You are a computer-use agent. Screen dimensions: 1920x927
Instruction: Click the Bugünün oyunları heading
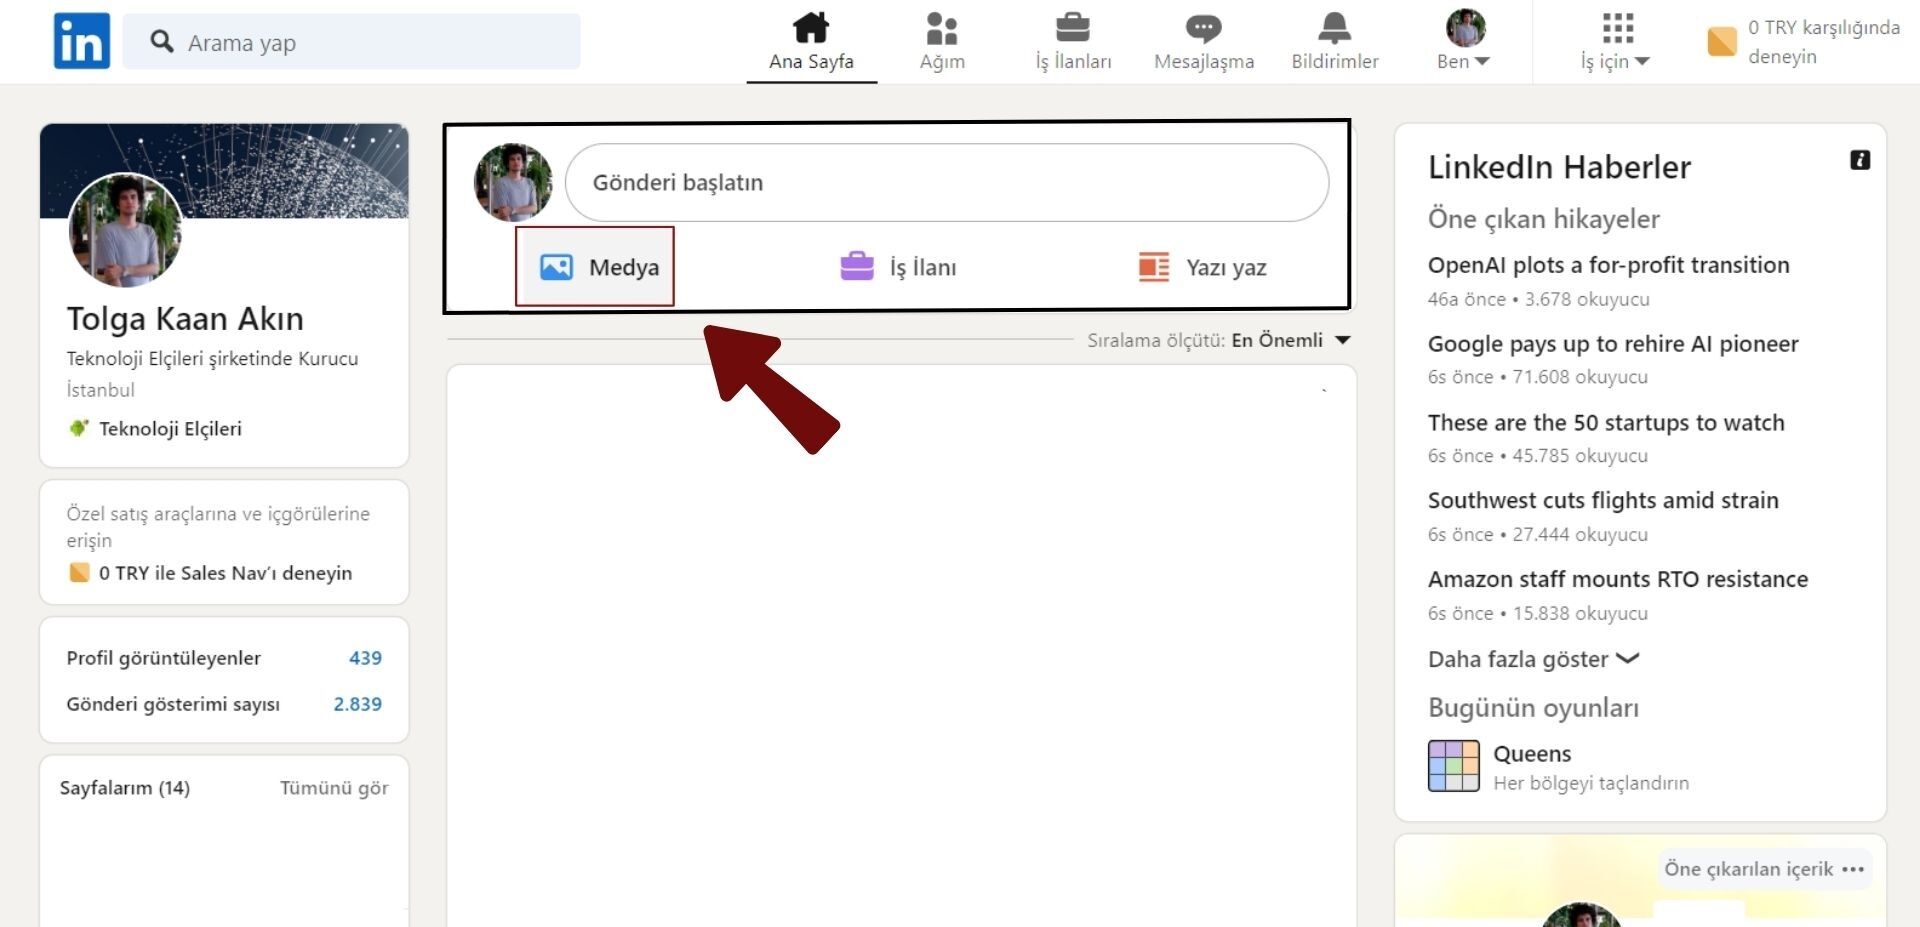click(x=1533, y=708)
